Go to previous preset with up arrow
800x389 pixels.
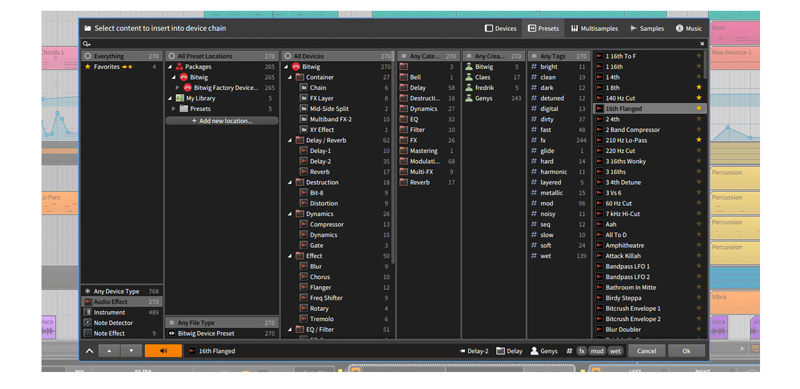click(x=109, y=351)
